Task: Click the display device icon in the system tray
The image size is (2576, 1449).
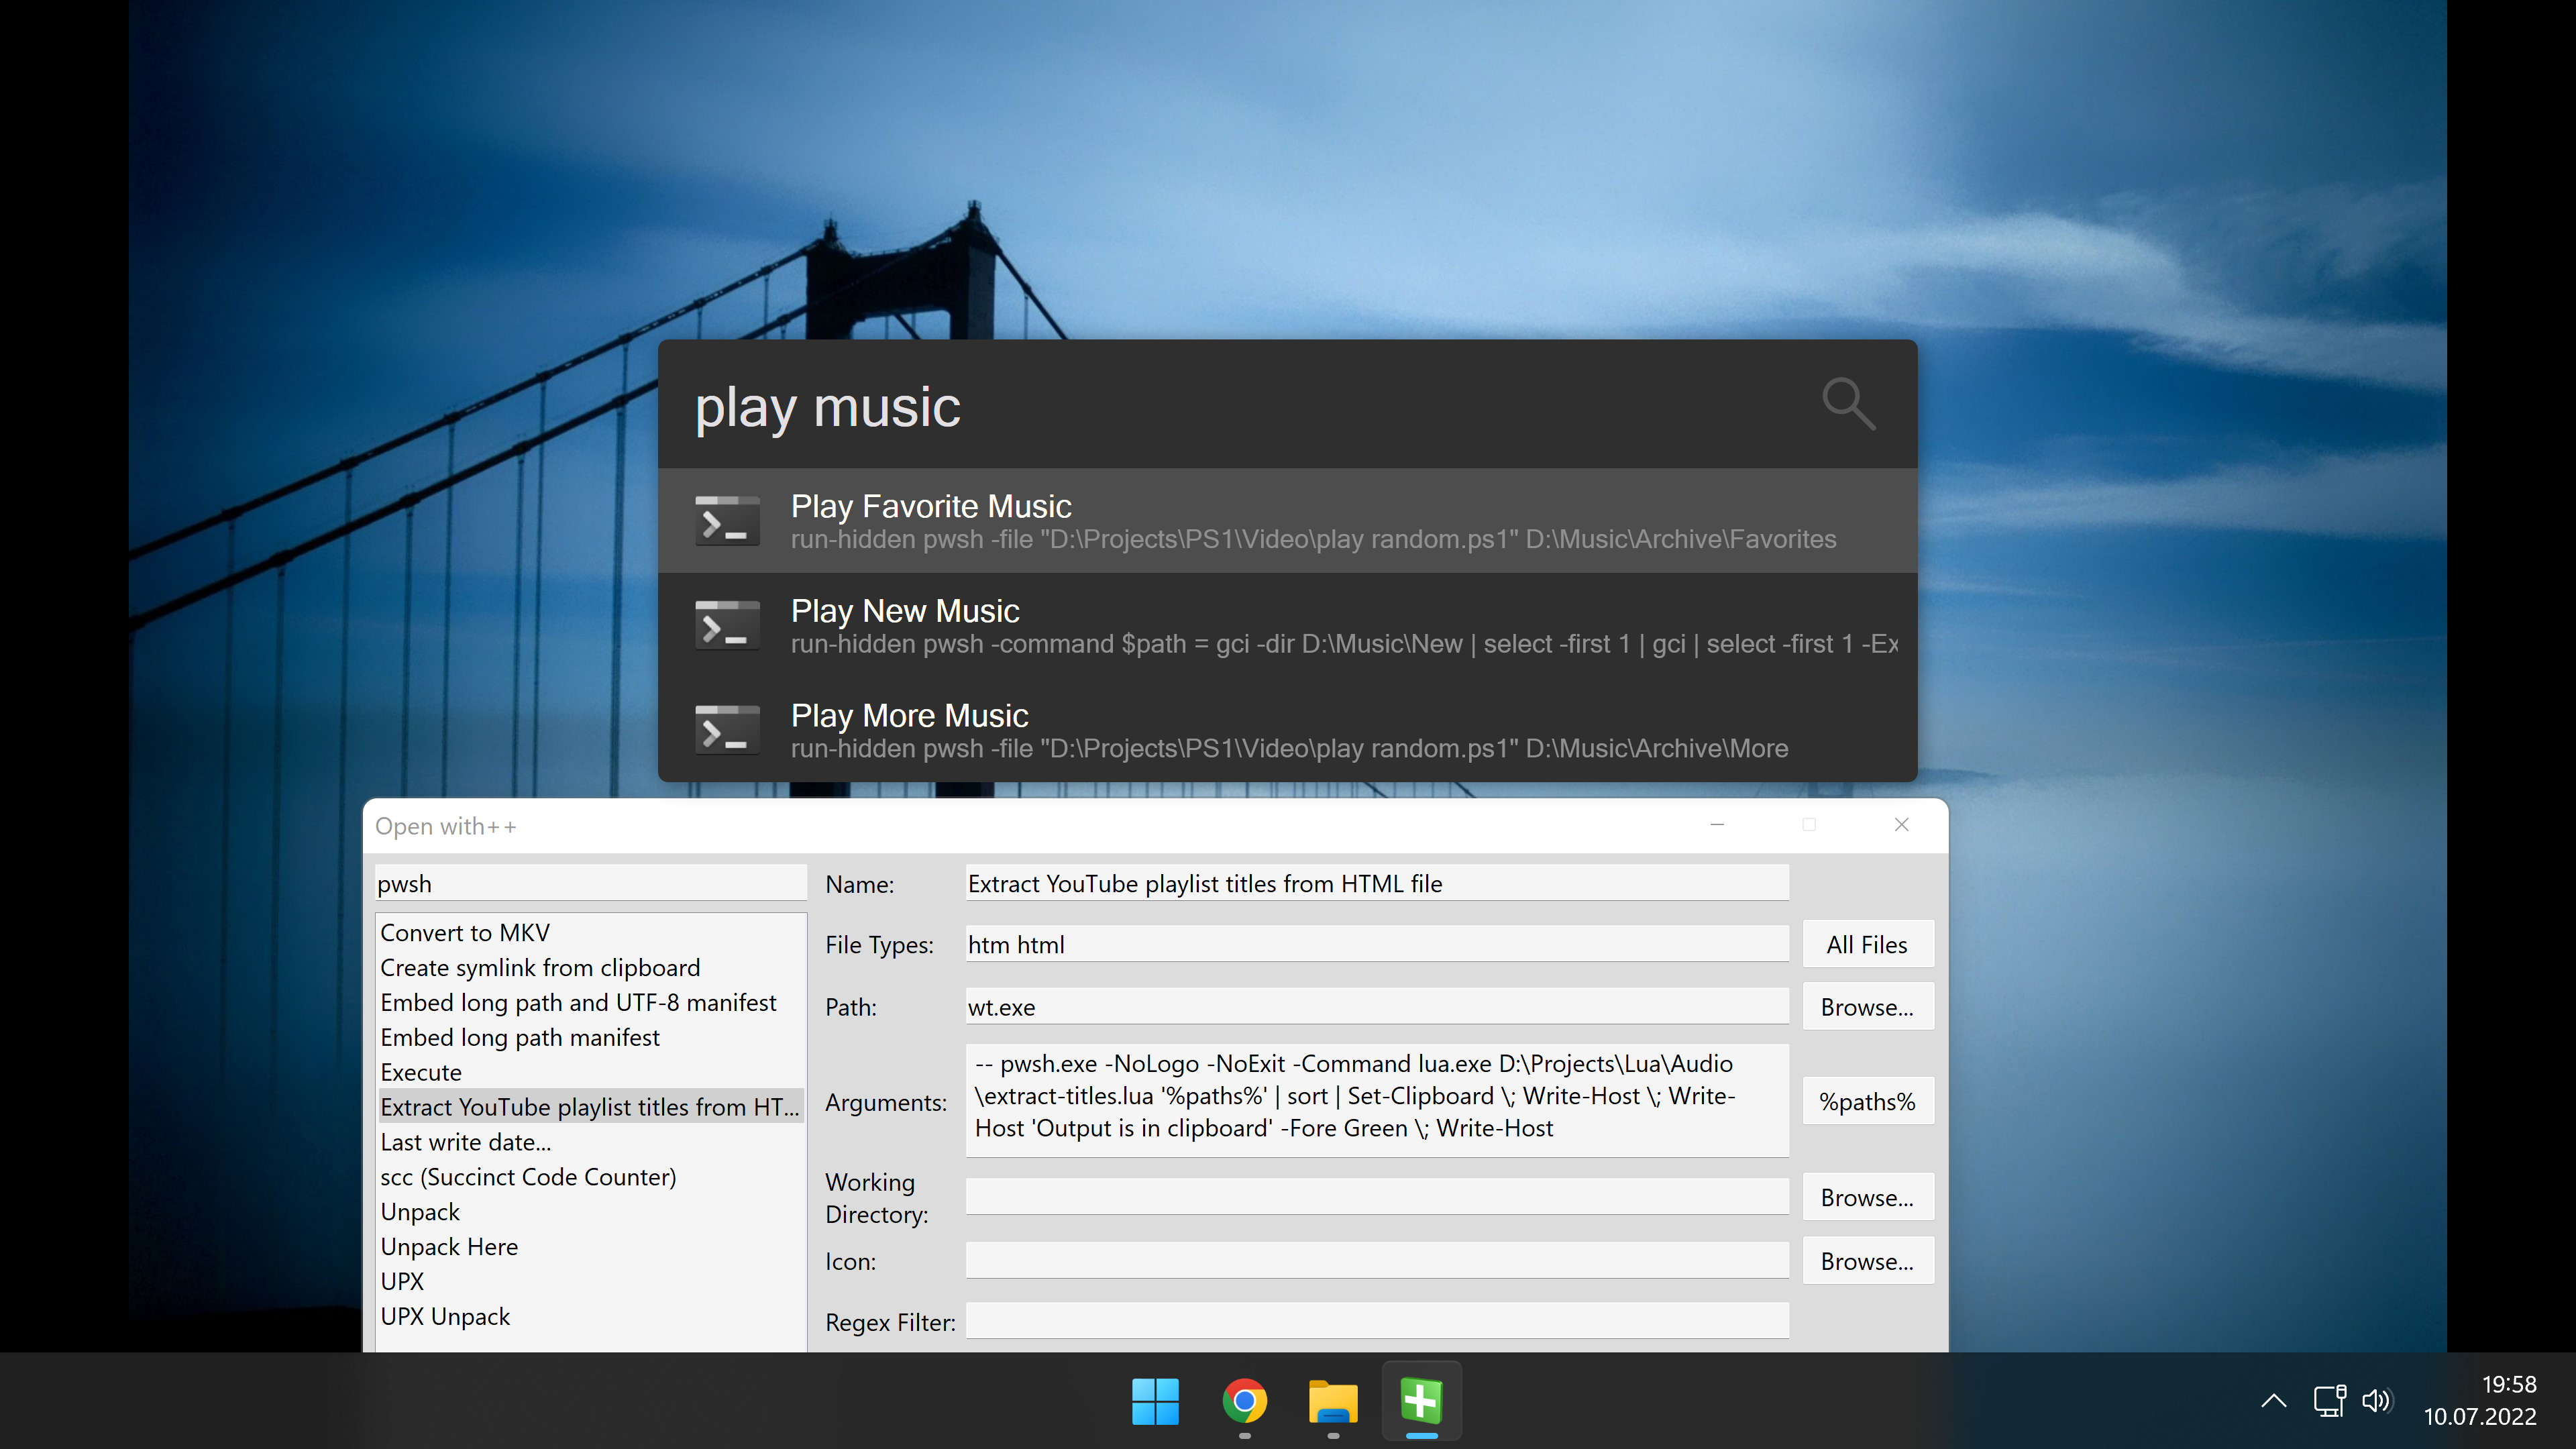Action: point(2329,1401)
